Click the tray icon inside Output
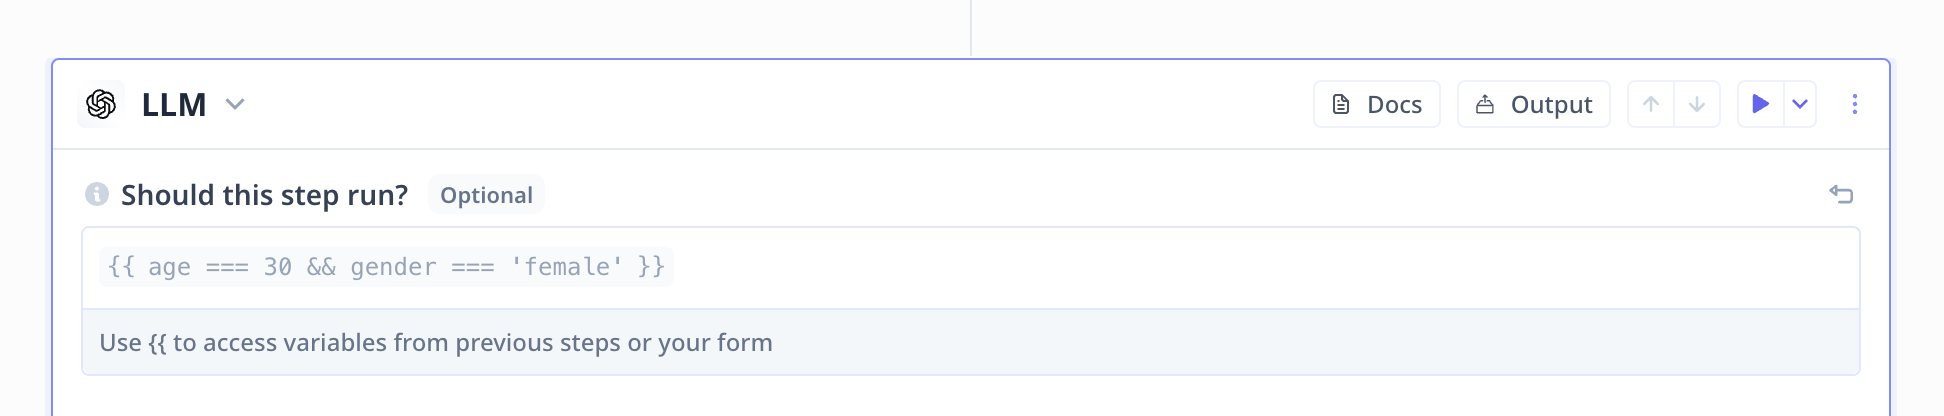The image size is (1944, 416). tap(1485, 104)
